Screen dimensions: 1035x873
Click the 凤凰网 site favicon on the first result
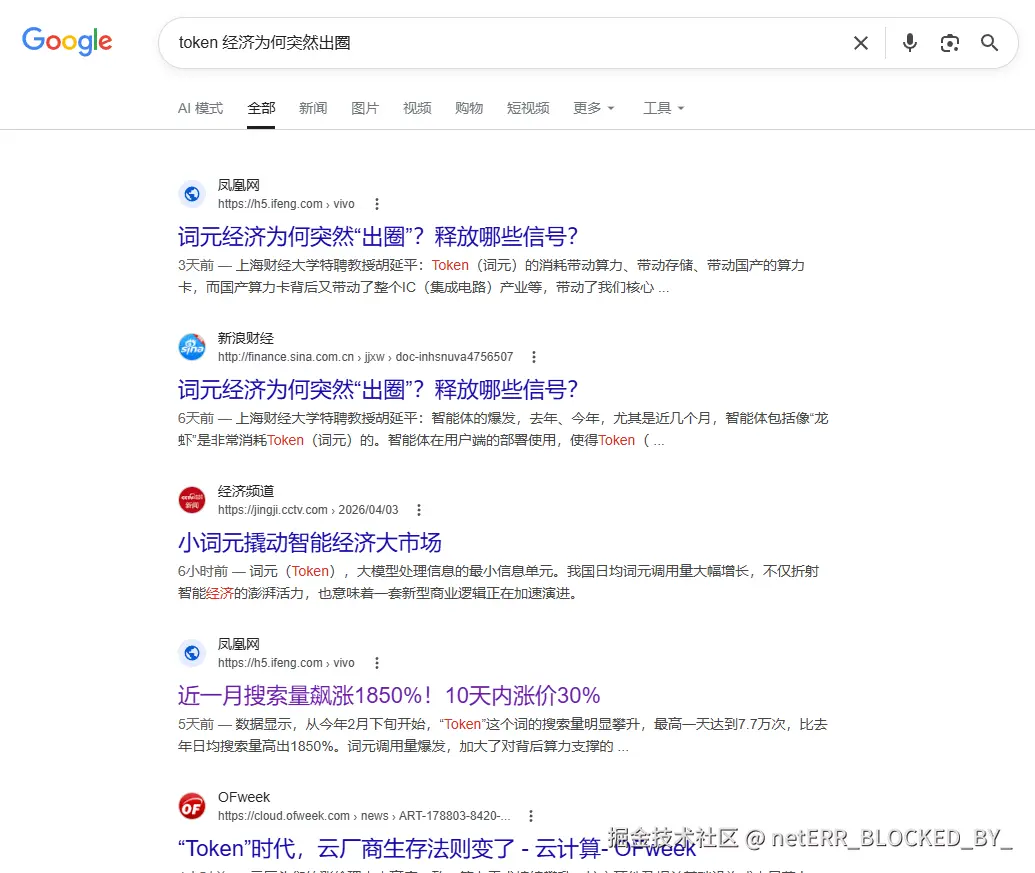pos(191,193)
